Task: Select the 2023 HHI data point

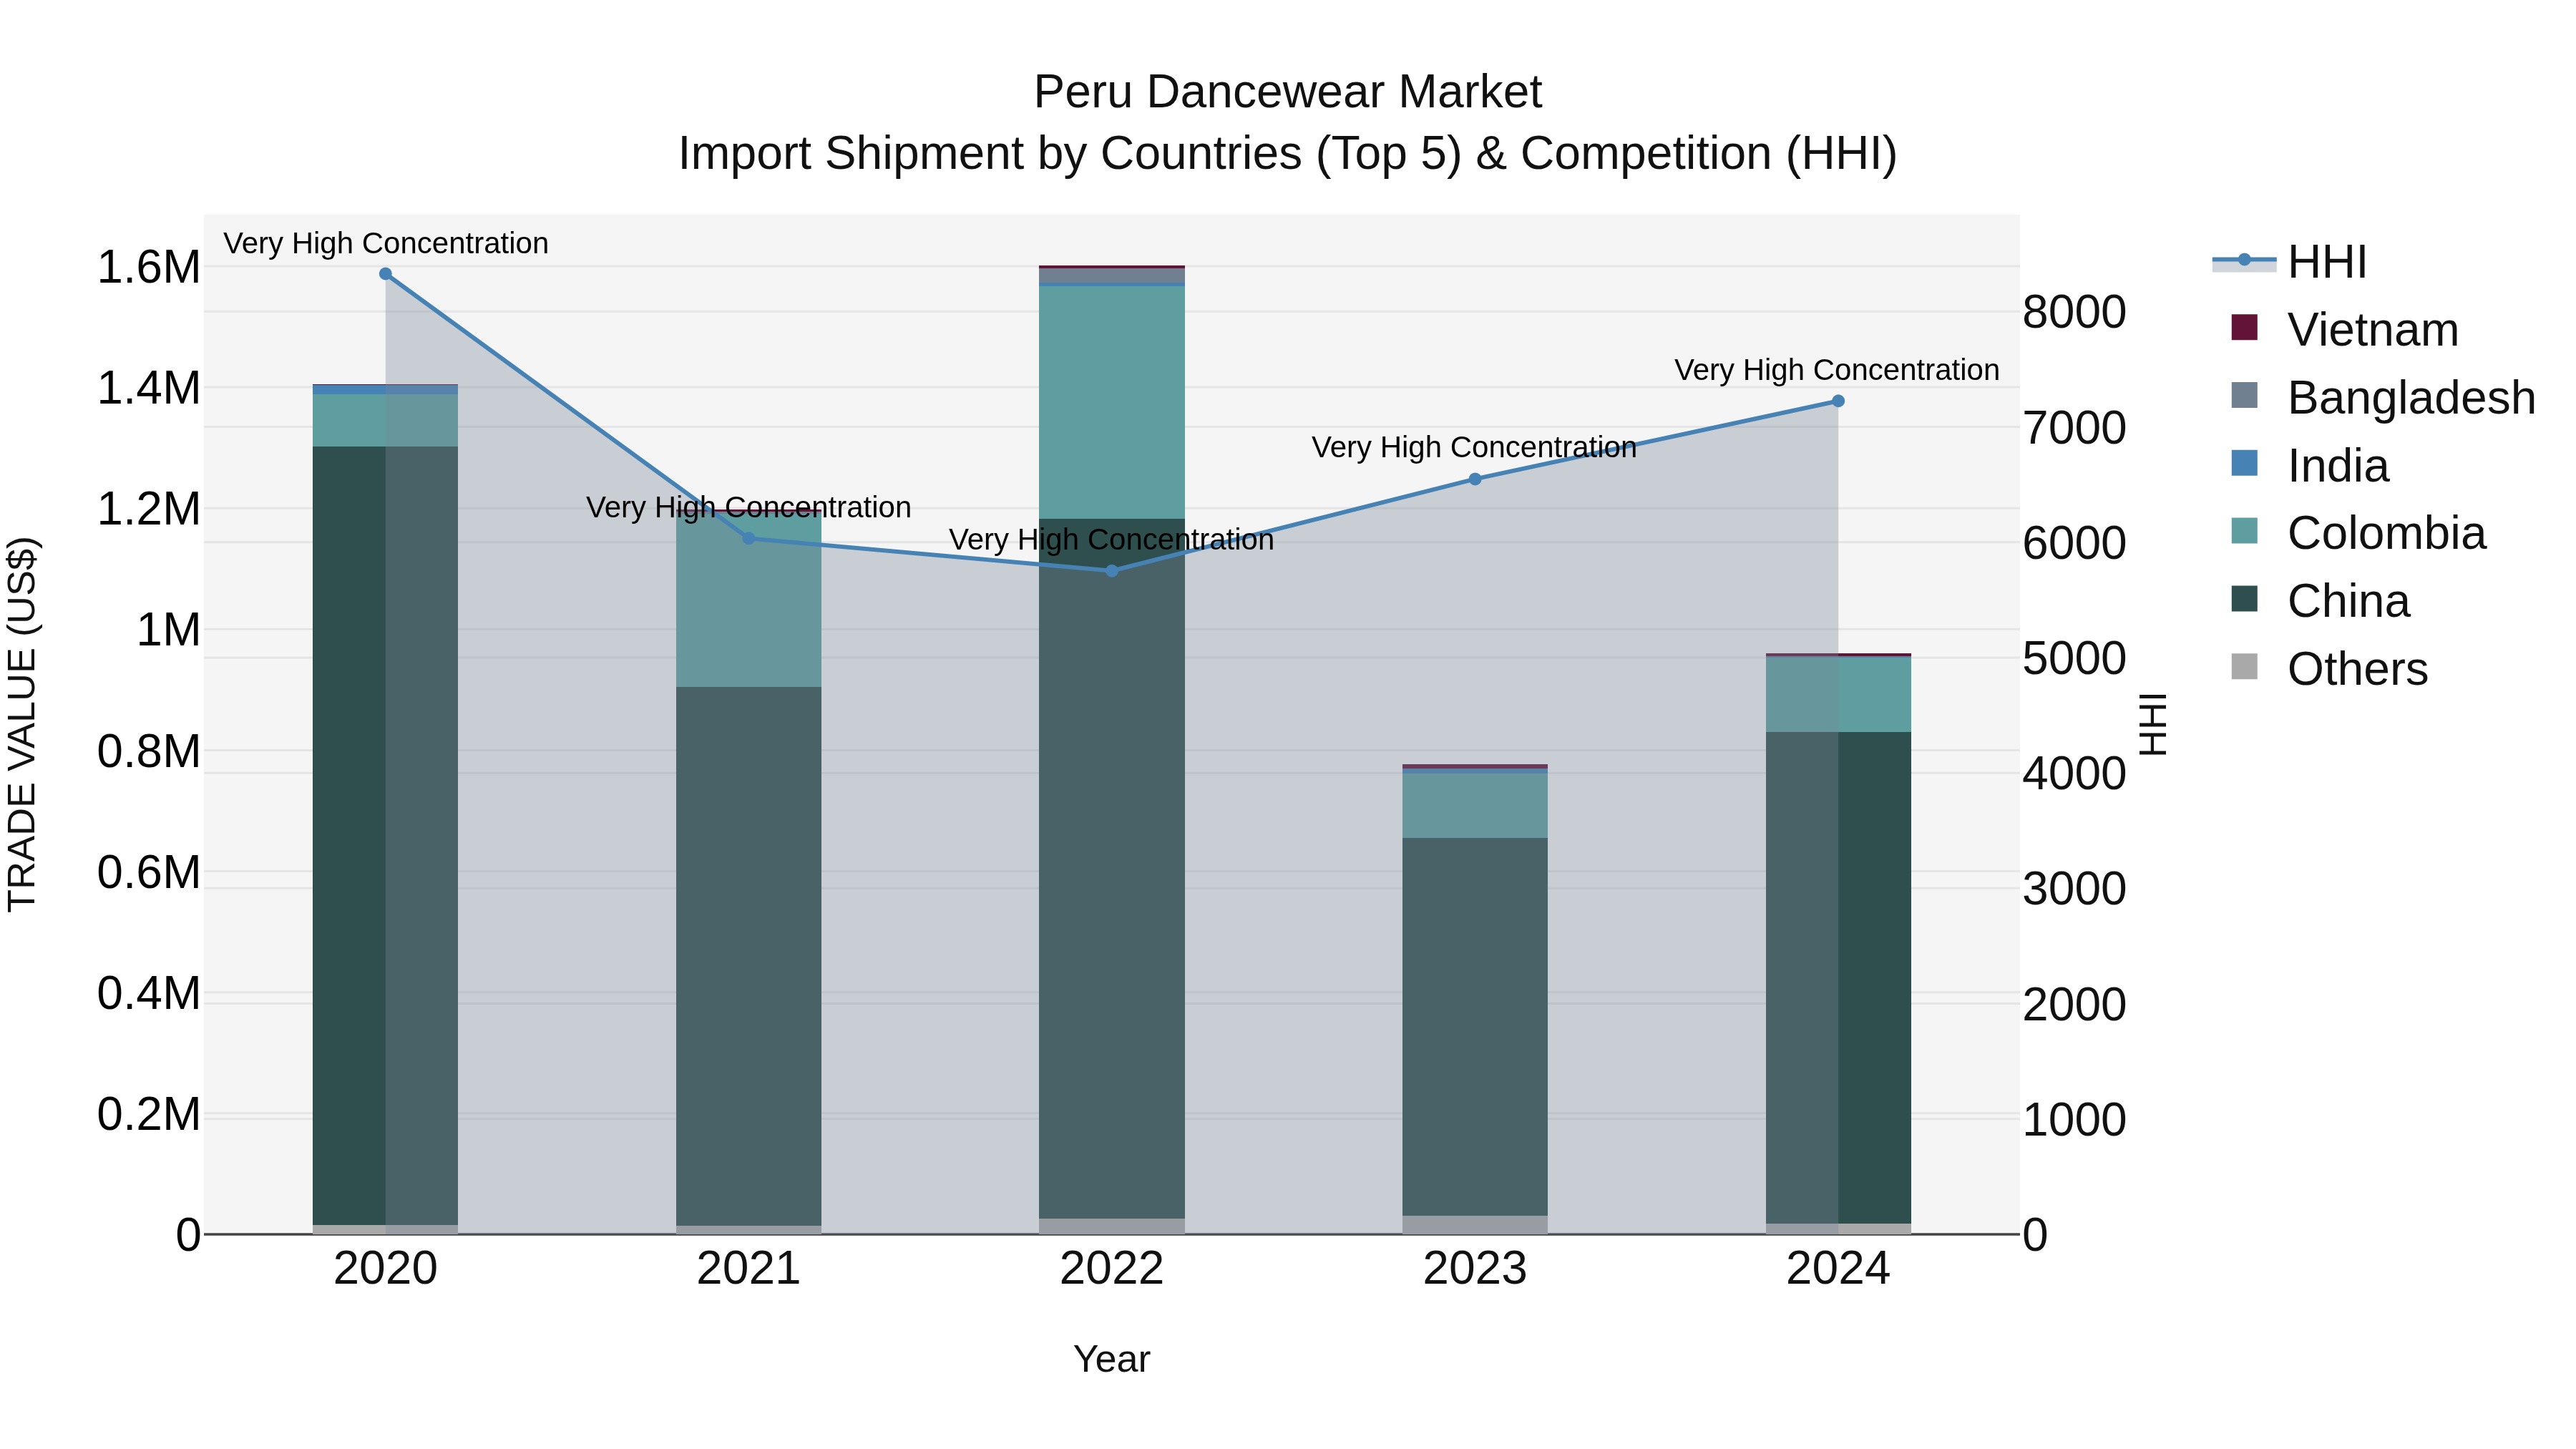Action: point(1475,479)
